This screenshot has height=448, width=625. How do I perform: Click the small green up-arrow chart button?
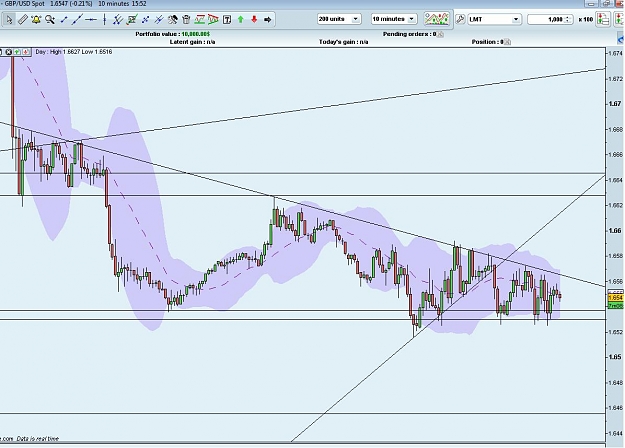click(17, 52)
